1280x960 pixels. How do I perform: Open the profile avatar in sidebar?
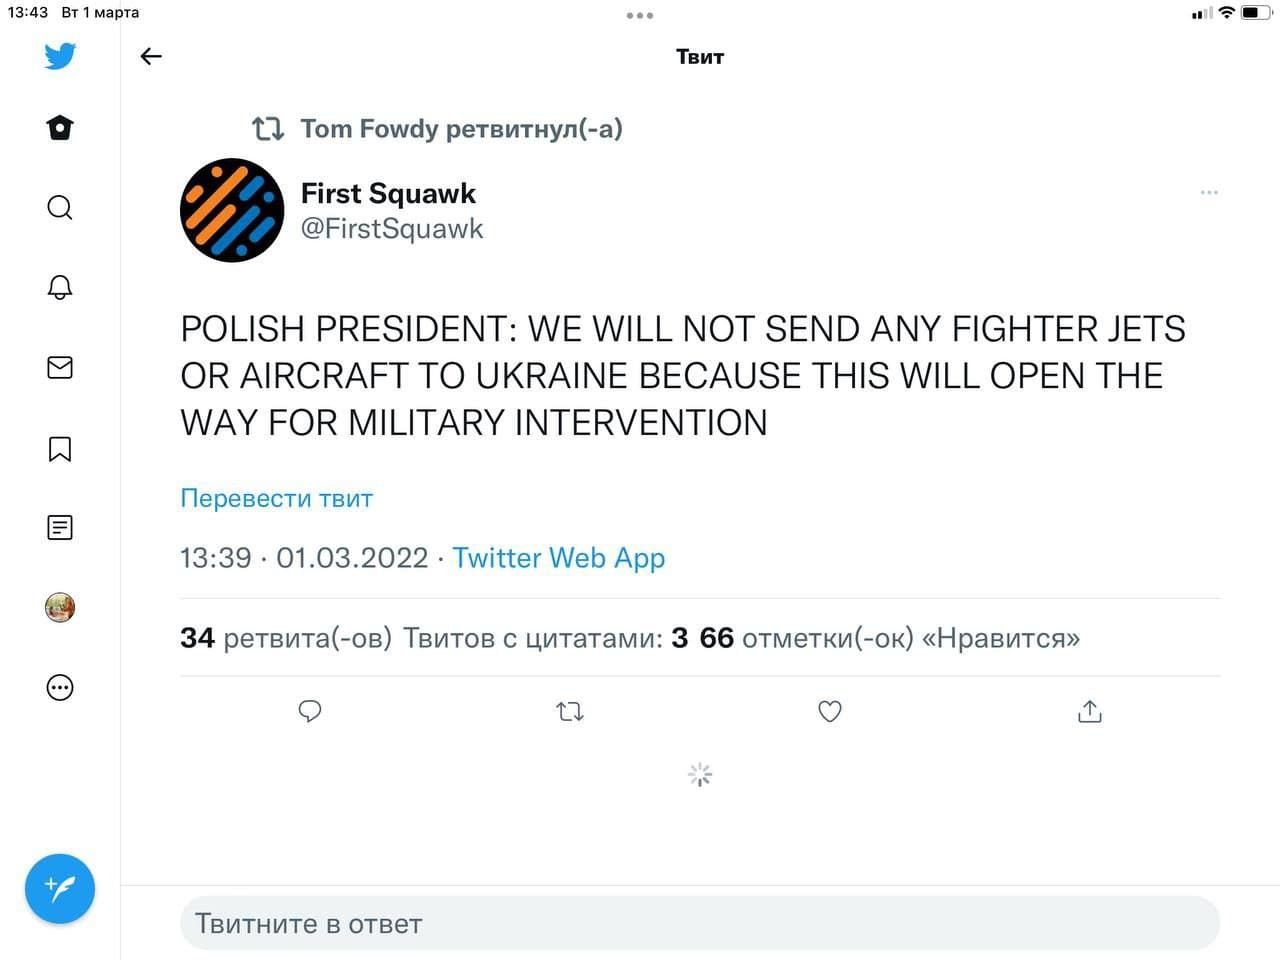(60, 607)
